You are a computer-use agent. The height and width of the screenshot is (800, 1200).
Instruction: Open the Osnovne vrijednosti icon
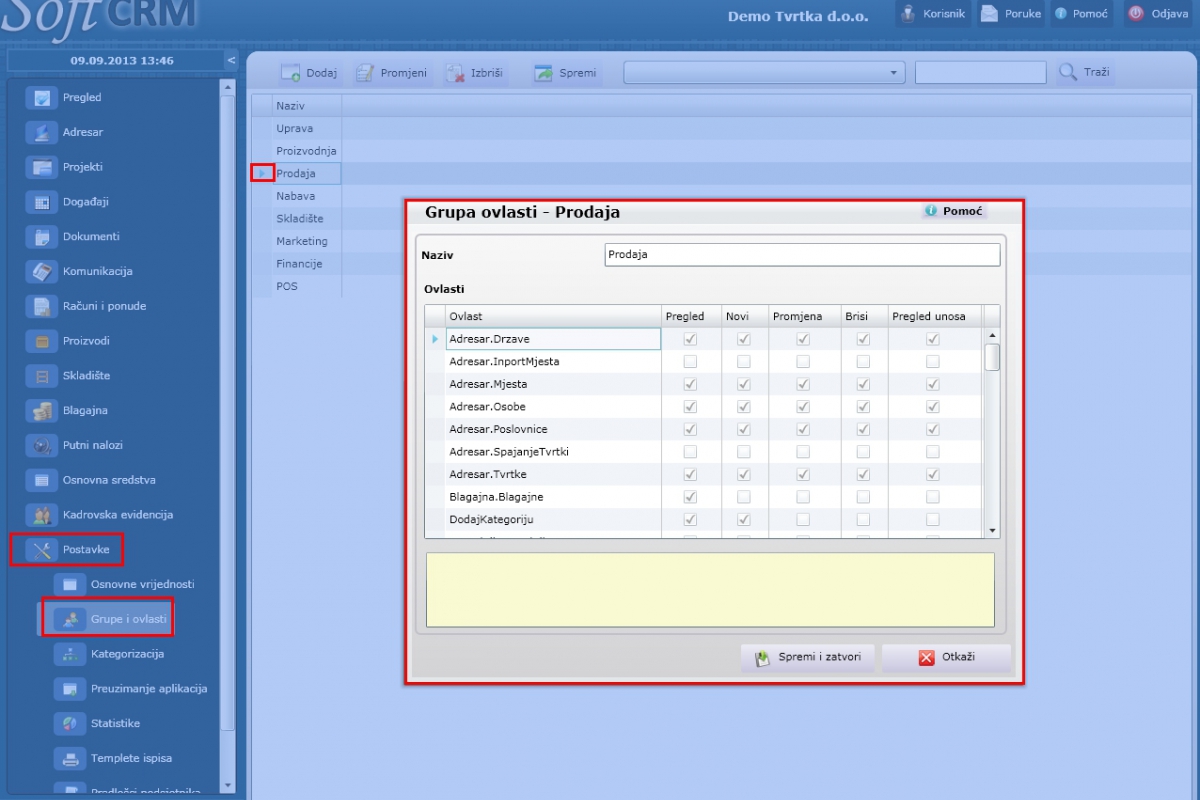click(69, 584)
